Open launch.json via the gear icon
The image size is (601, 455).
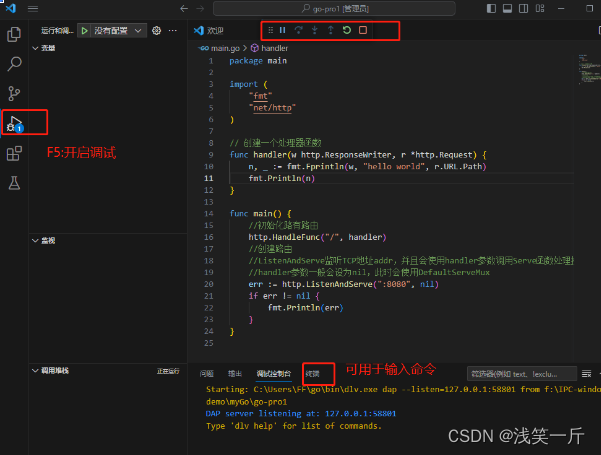coord(156,31)
